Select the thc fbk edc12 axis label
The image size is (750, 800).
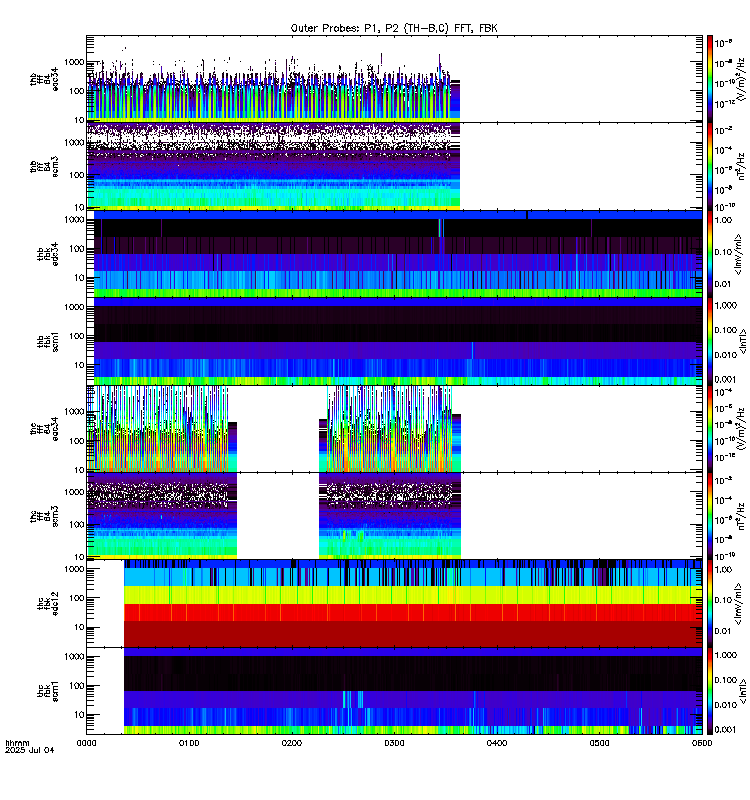point(48,603)
